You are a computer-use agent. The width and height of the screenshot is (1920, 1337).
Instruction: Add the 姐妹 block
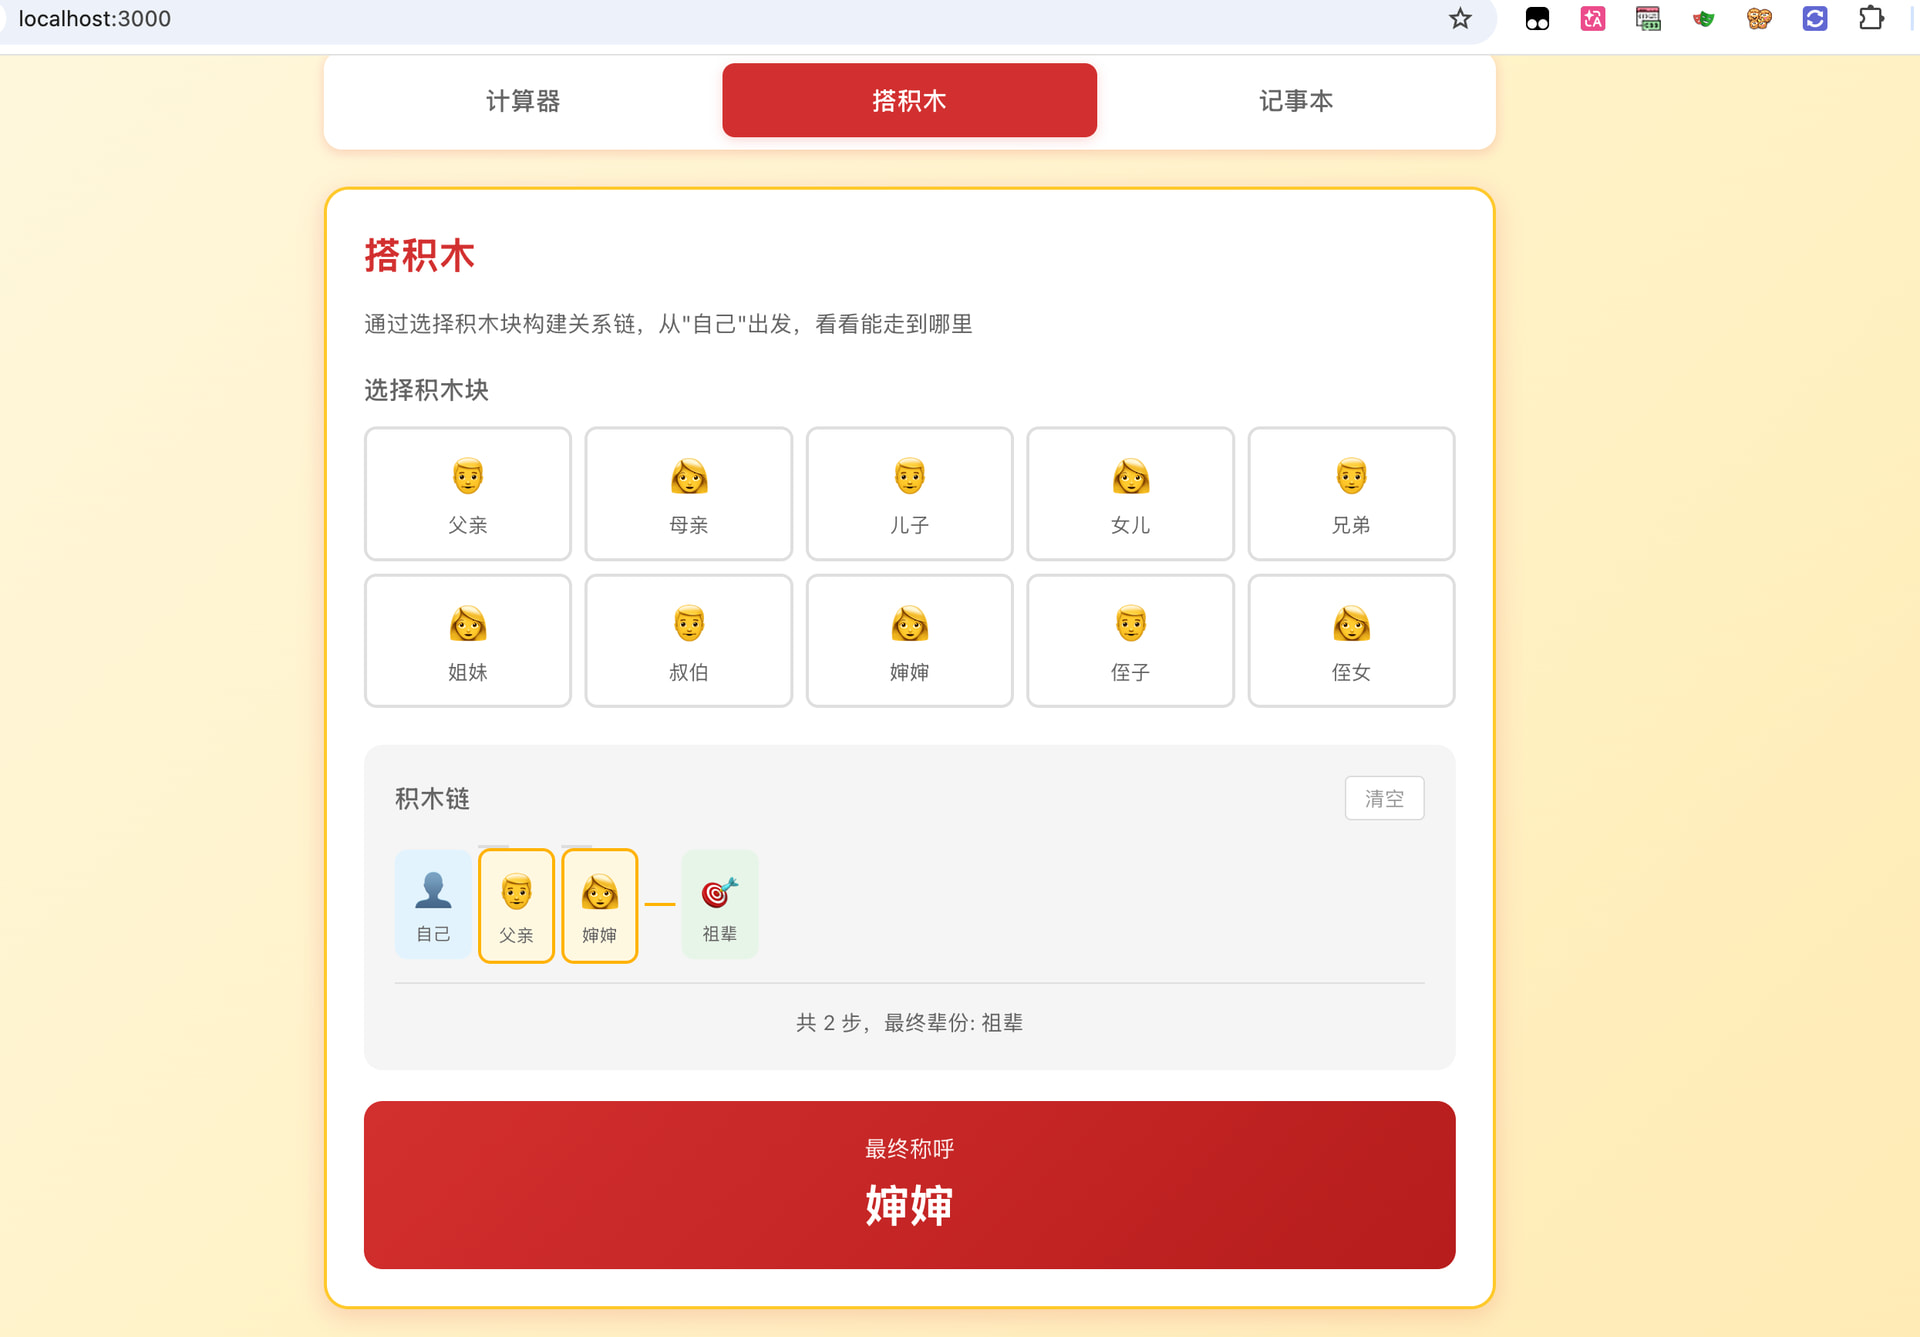pos(467,641)
